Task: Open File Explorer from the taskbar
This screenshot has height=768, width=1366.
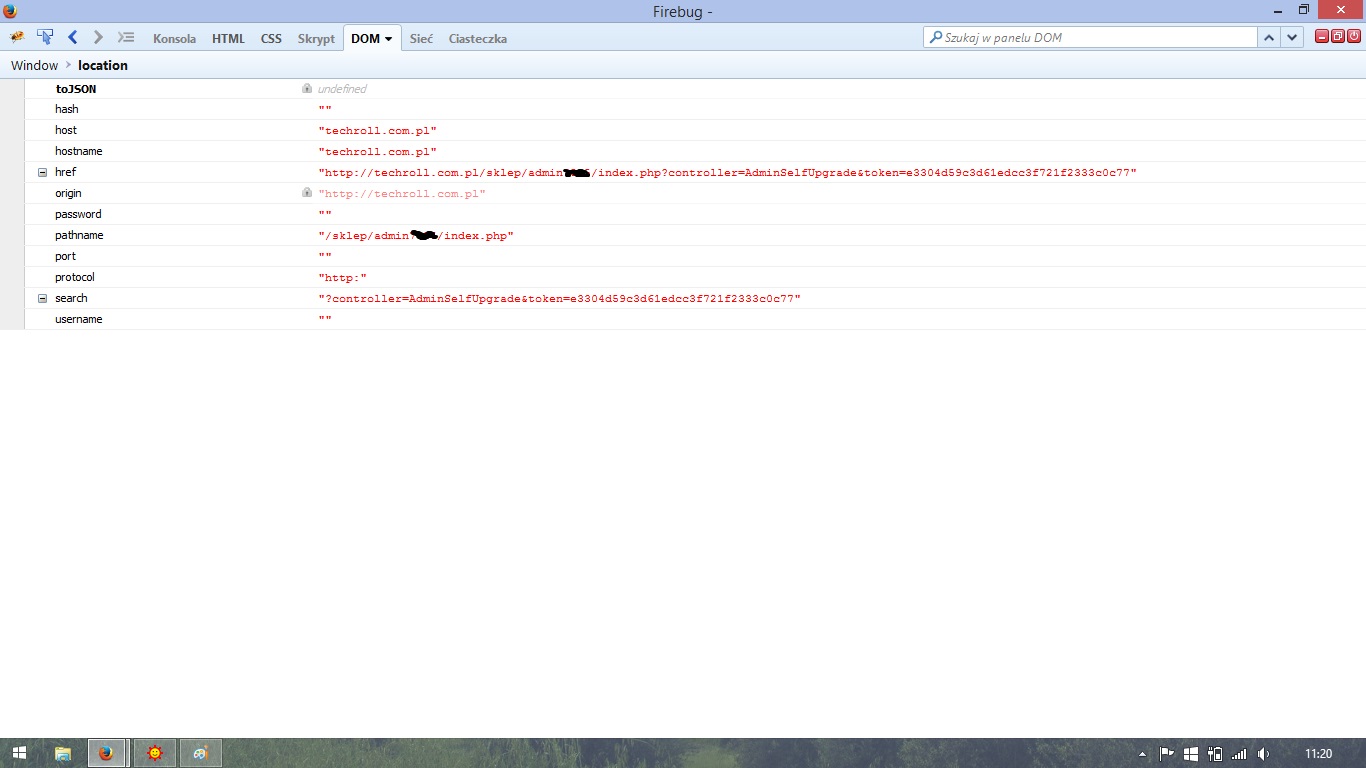Action: tap(62, 753)
